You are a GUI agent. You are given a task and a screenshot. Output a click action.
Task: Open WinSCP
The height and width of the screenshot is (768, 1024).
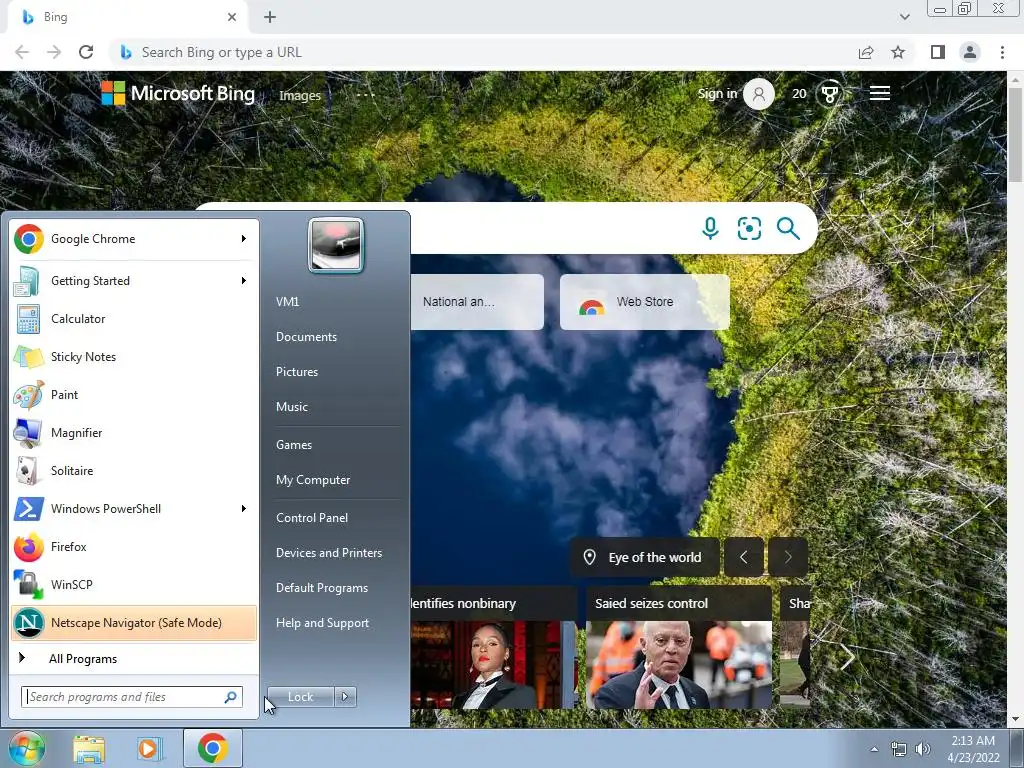click(x=134, y=584)
